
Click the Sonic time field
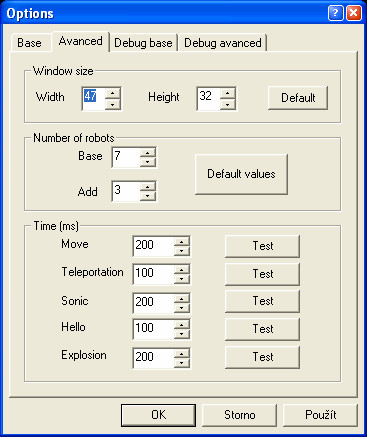point(153,303)
